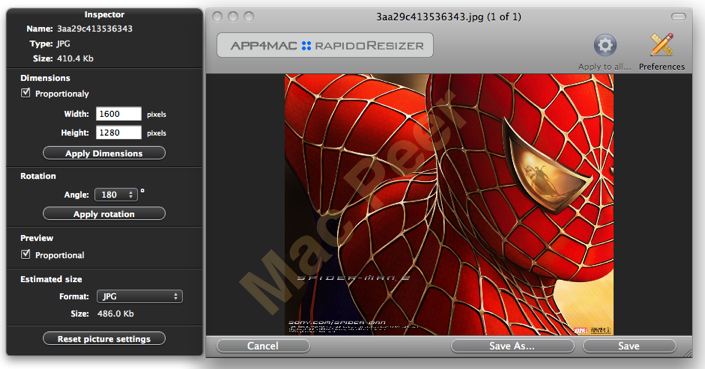705x369 pixels.
Task: Click the APP4MAC RapidoResizer logo banner
Action: (x=325, y=45)
